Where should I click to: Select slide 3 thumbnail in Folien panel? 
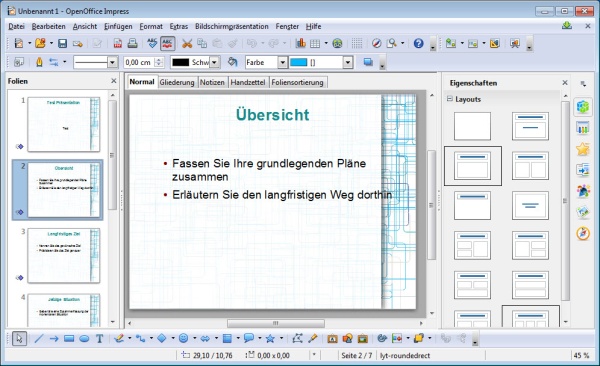[64, 255]
